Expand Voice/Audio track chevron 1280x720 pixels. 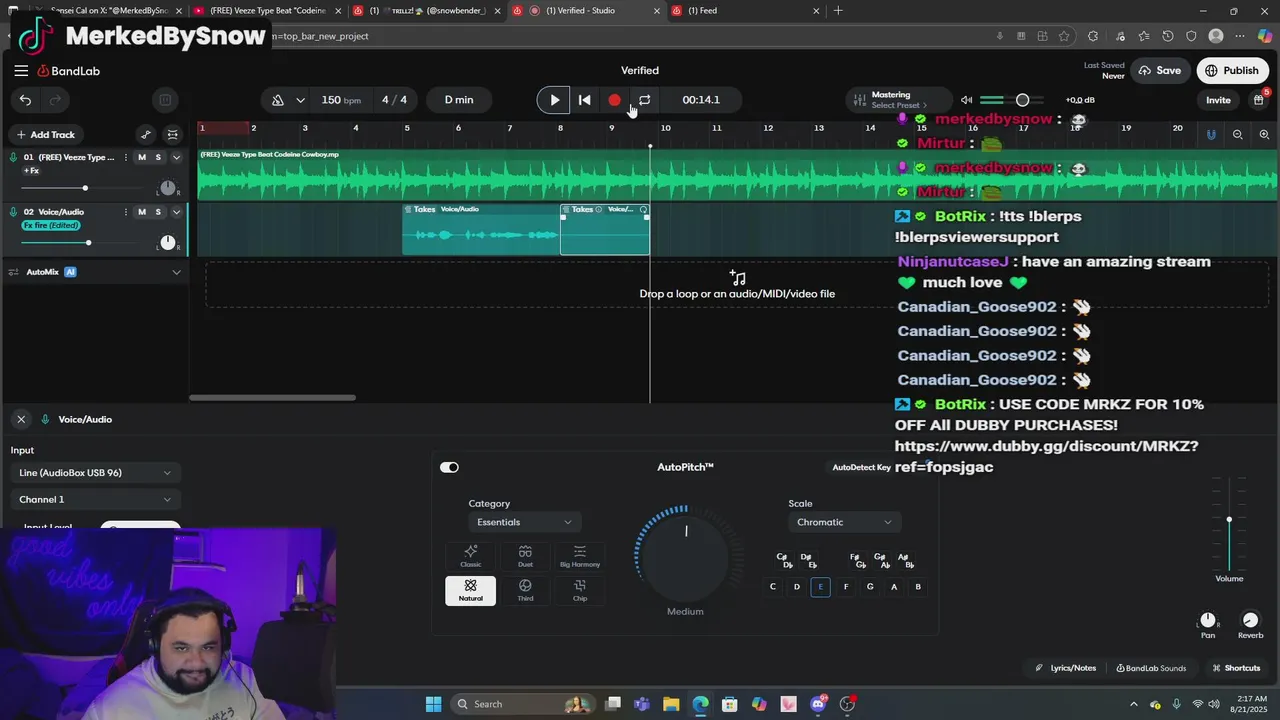tap(176, 212)
